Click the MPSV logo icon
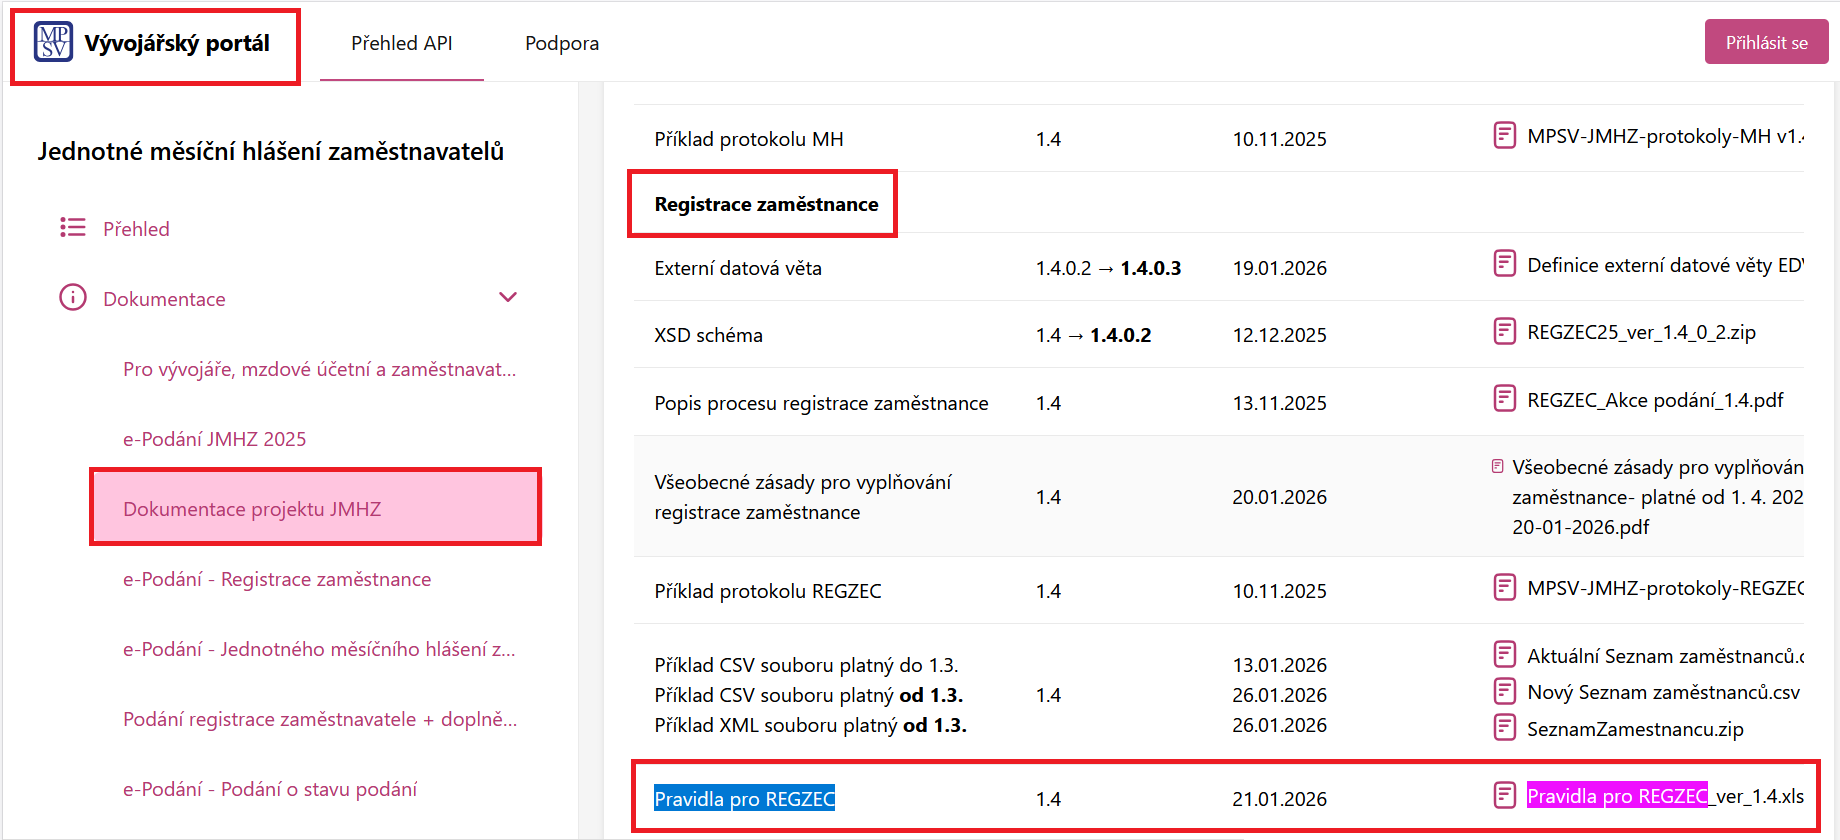 [53, 42]
